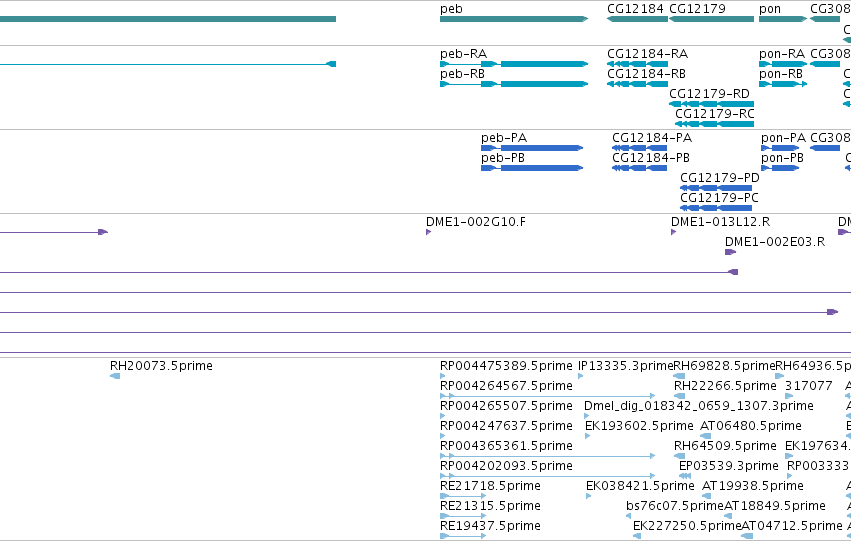Click the DME1-002E03.R marker
The width and height of the screenshot is (851, 541).
click(x=731, y=252)
